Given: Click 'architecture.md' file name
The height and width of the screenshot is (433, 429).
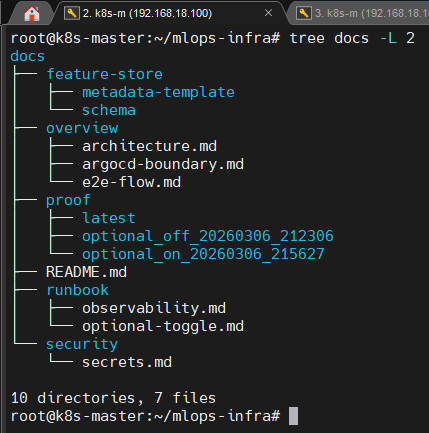Looking at the screenshot, I should coord(149,146).
